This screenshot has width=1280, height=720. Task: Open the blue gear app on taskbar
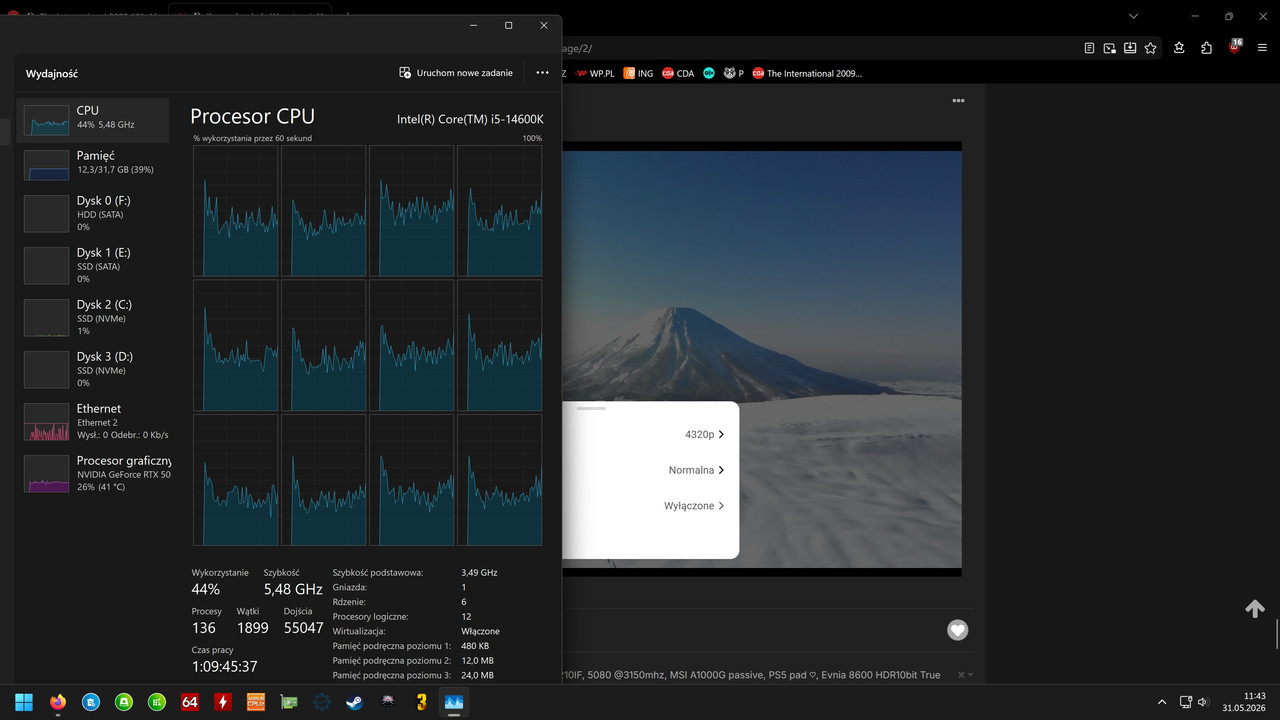pos(322,702)
